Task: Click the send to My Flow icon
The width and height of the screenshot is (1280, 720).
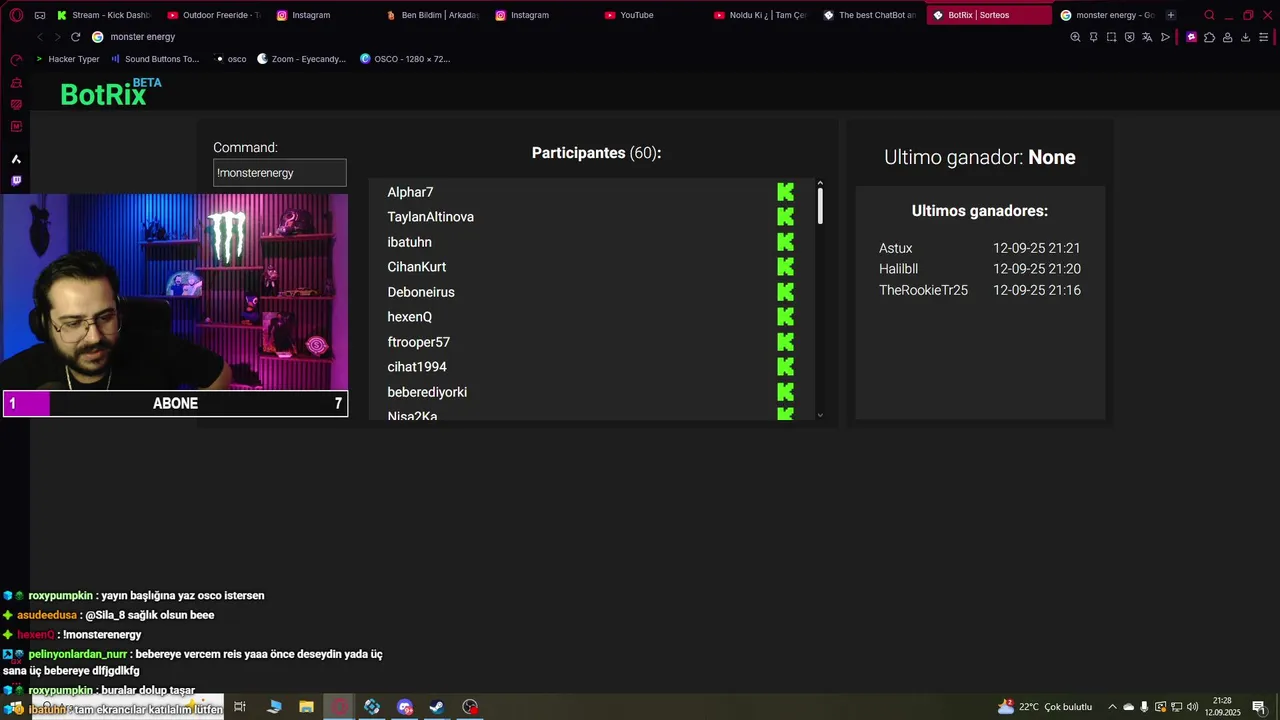Action: pos(1166,37)
